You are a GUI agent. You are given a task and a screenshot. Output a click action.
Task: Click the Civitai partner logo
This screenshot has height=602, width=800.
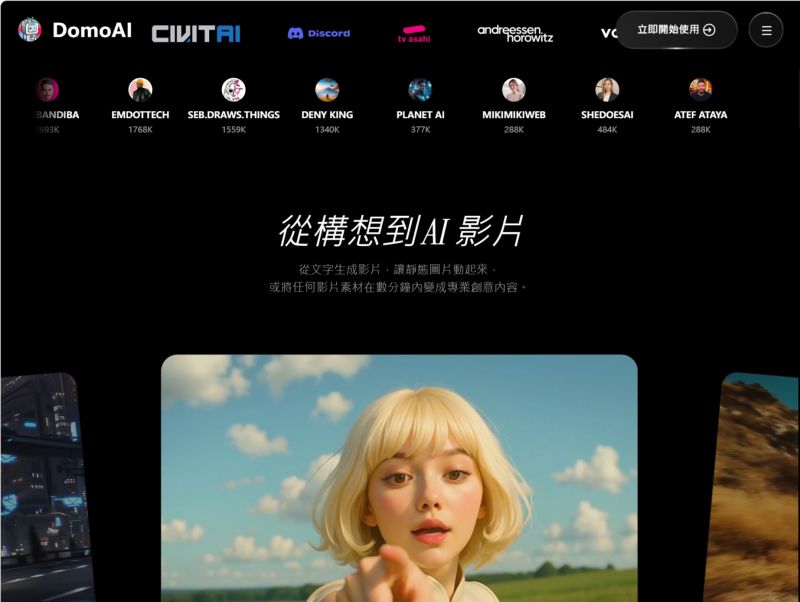tap(196, 33)
